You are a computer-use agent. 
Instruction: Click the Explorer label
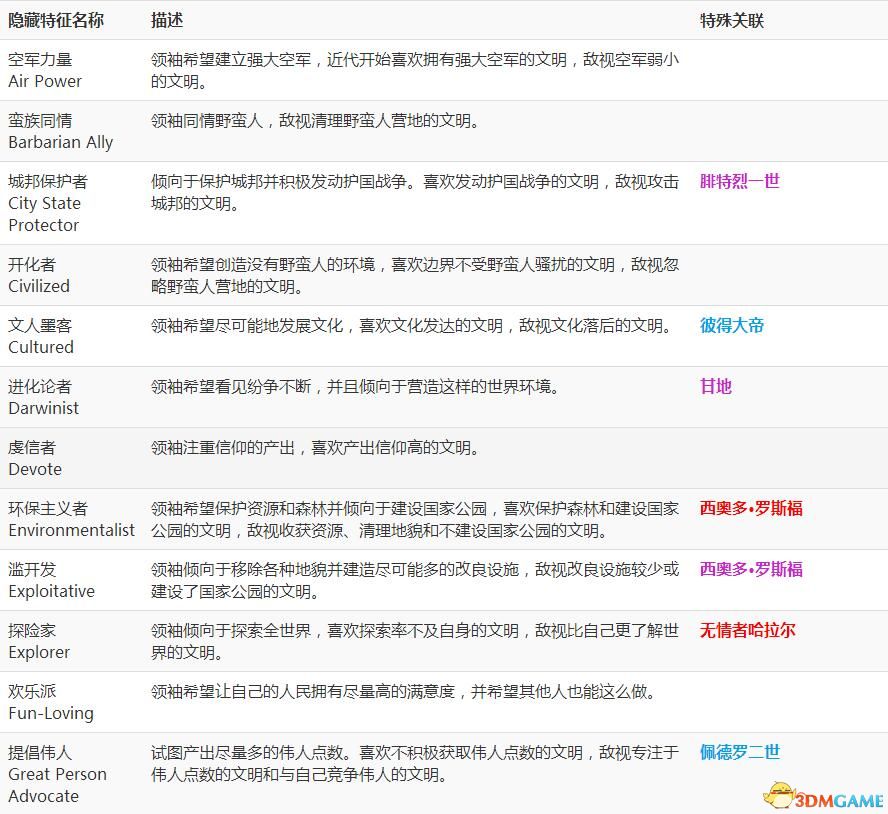(x=39, y=652)
